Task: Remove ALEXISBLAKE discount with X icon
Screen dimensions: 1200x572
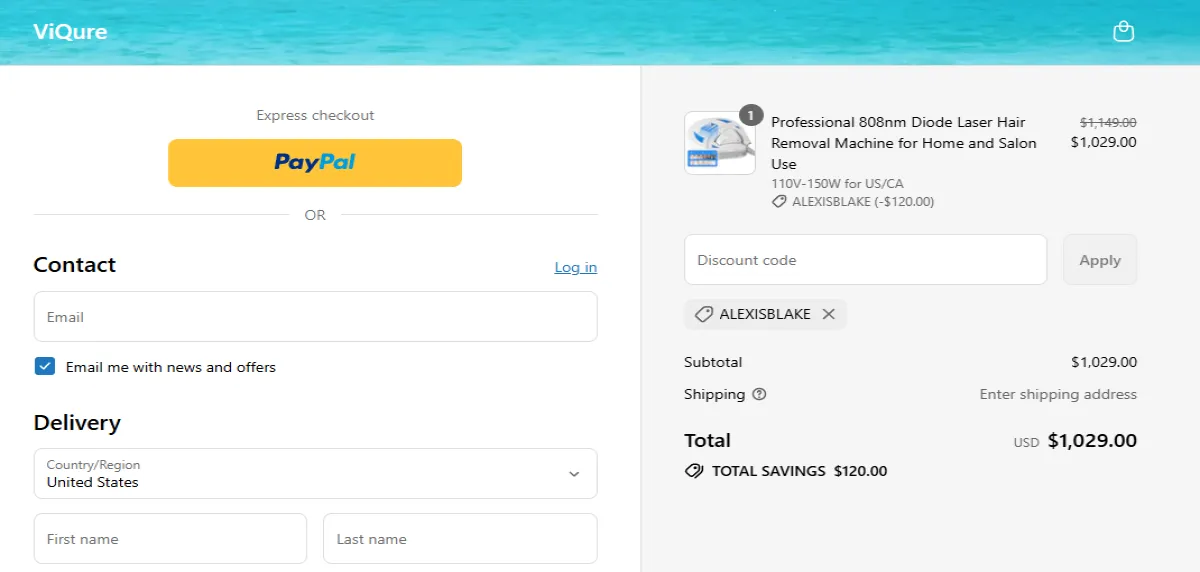Action: point(828,314)
